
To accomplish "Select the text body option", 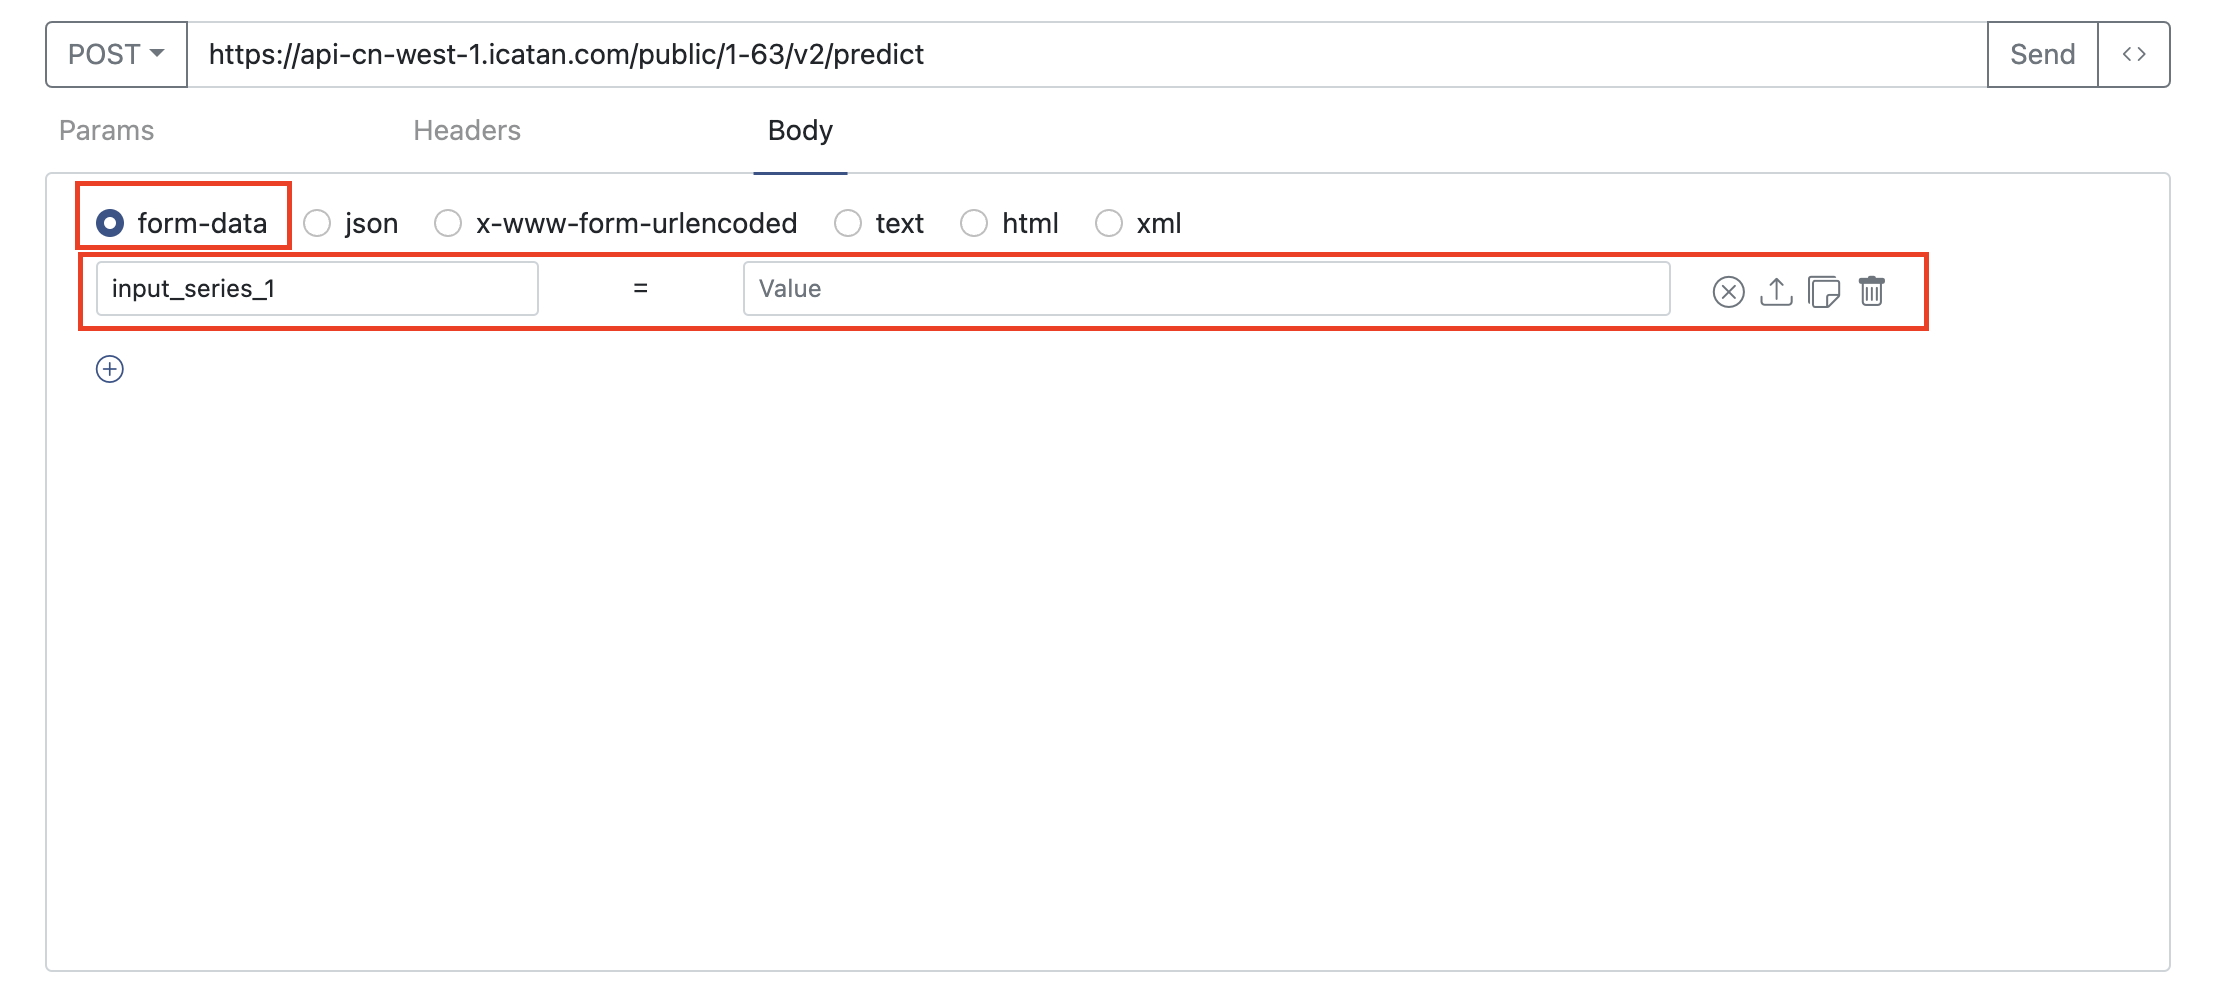I will [x=848, y=223].
